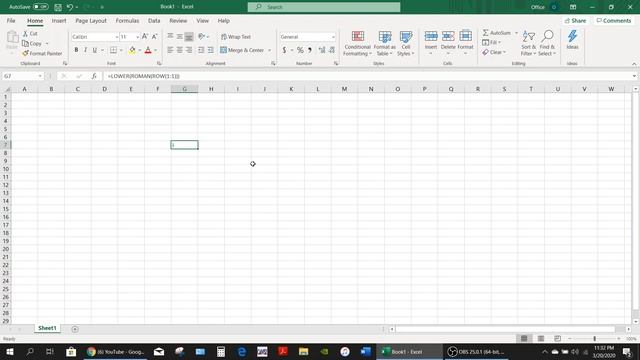Screen dimensions: 640x360
Task: Switch to the Insert tab
Action: click(x=59, y=21)
